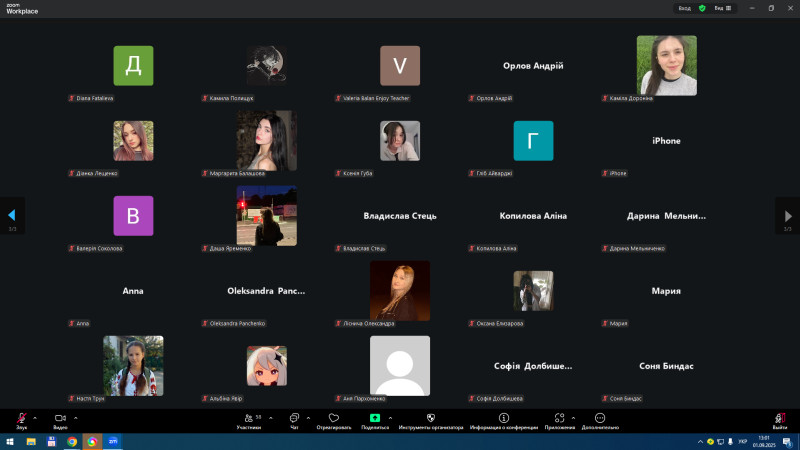Screen dimensions: 800x450
Task: Unmute the microphone (Звук)
Action: tap(21, 418)
